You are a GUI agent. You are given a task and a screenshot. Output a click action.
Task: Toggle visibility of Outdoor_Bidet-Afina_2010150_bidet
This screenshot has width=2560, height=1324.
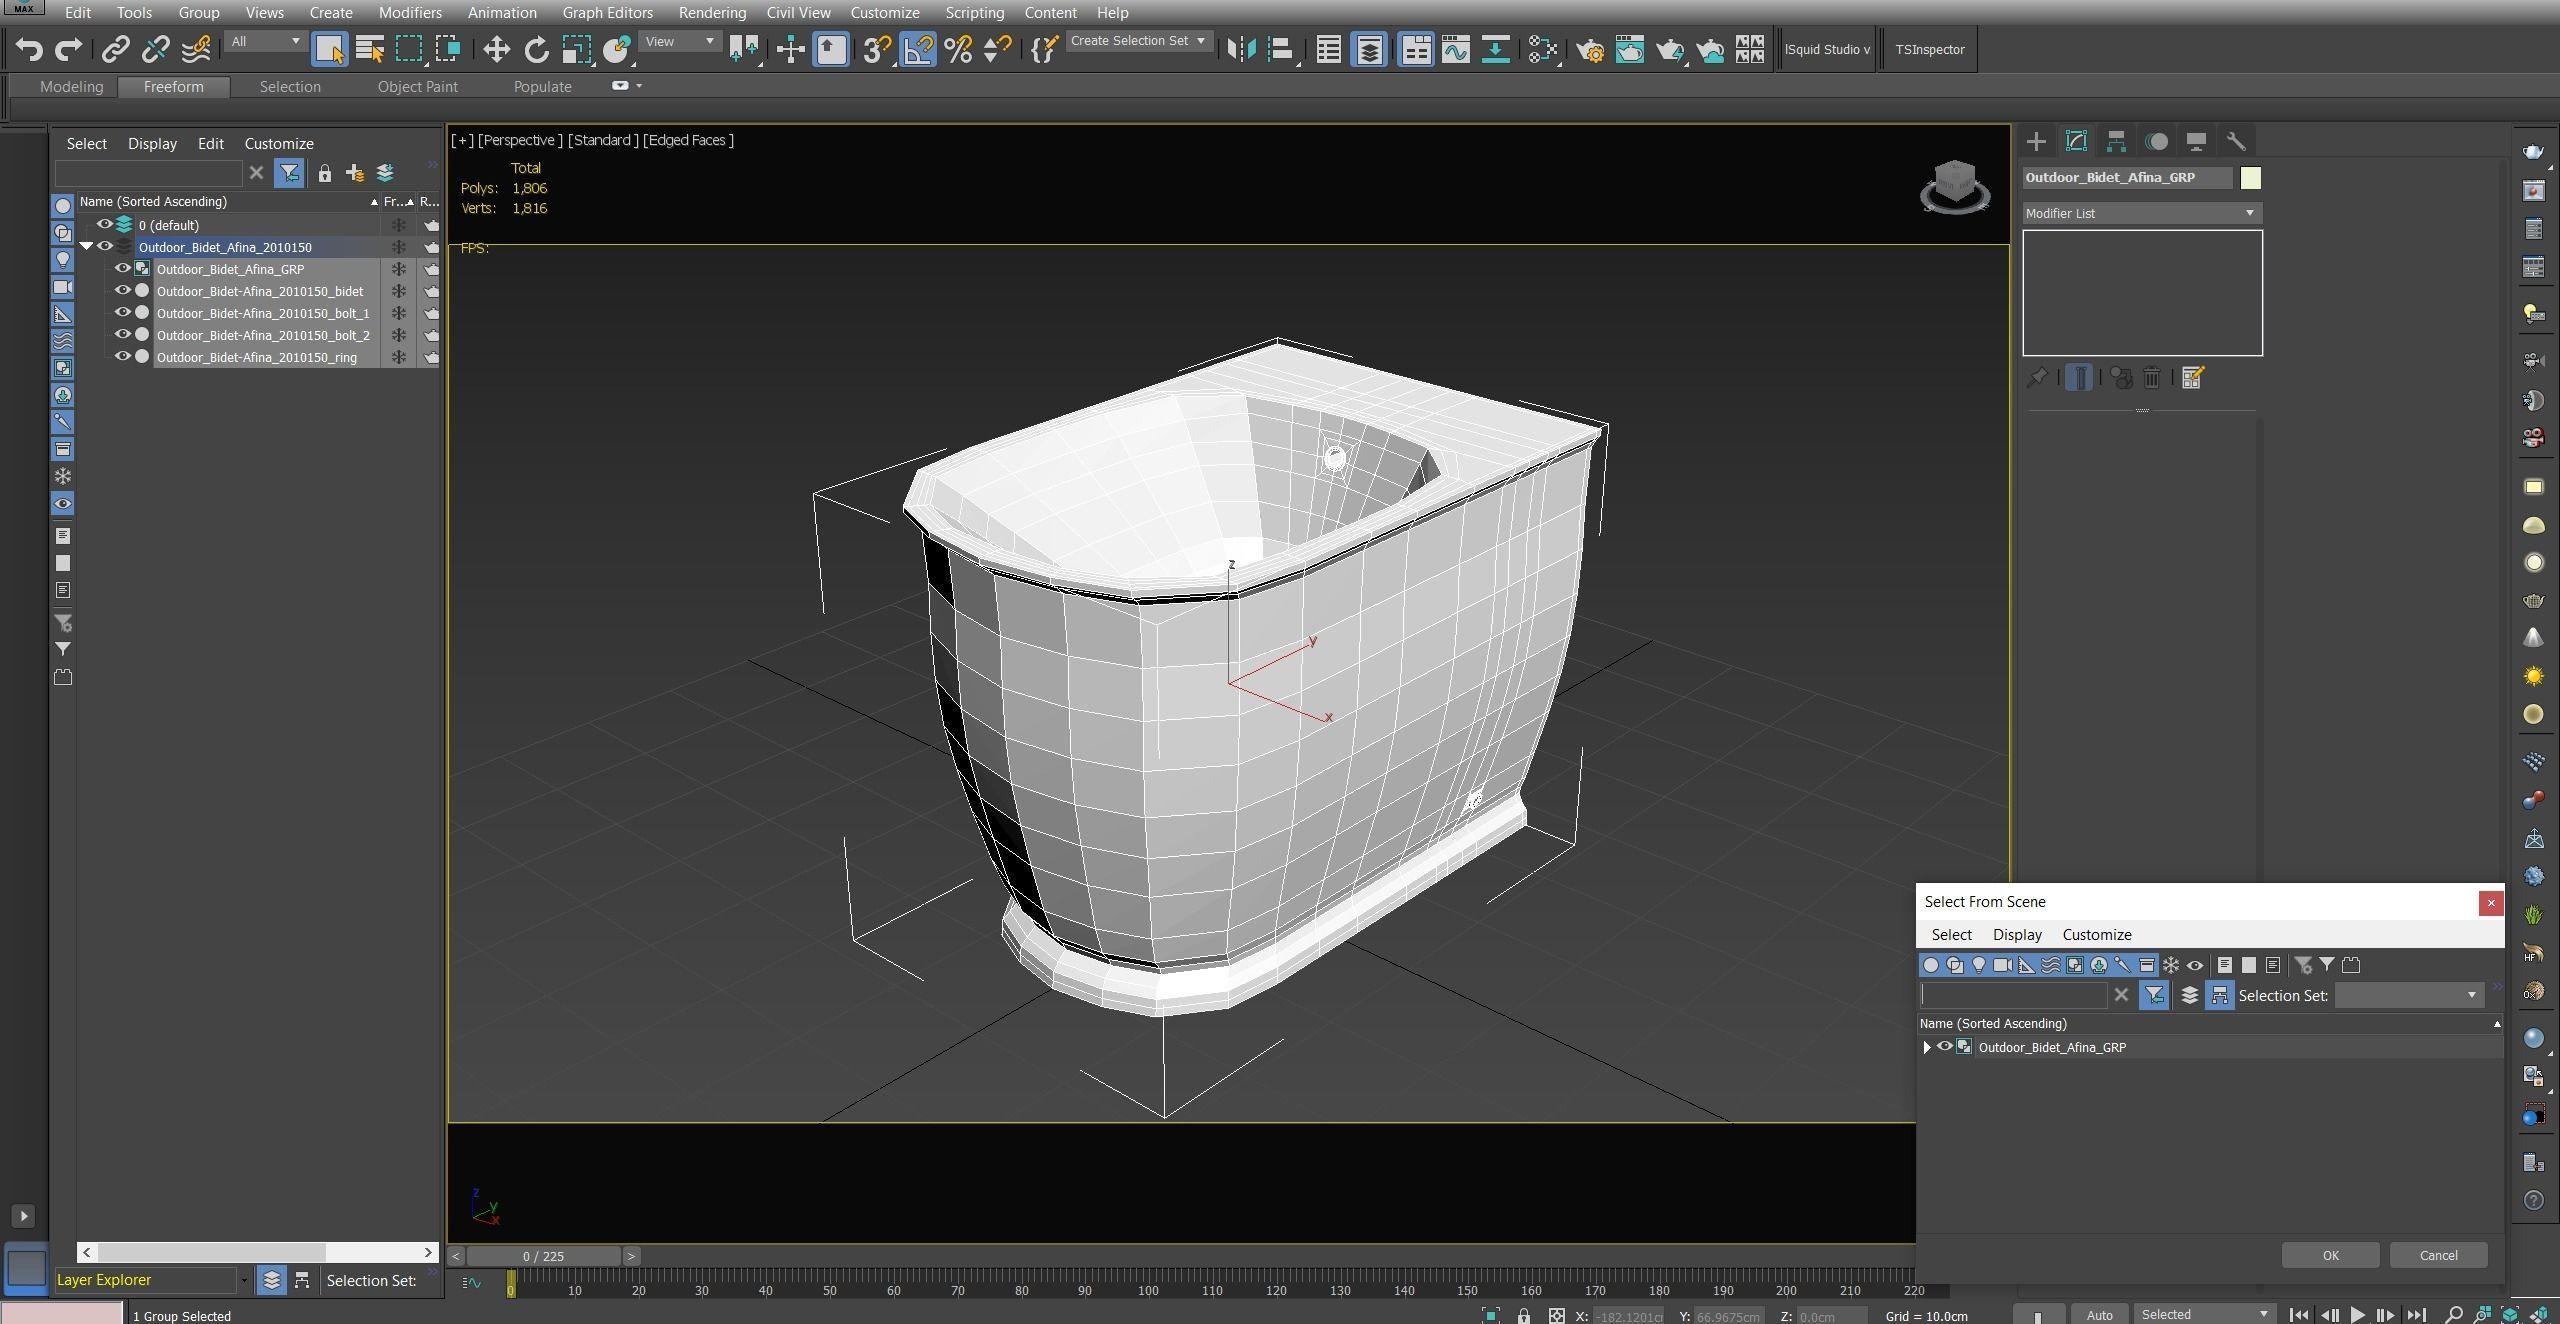point(122,290)
